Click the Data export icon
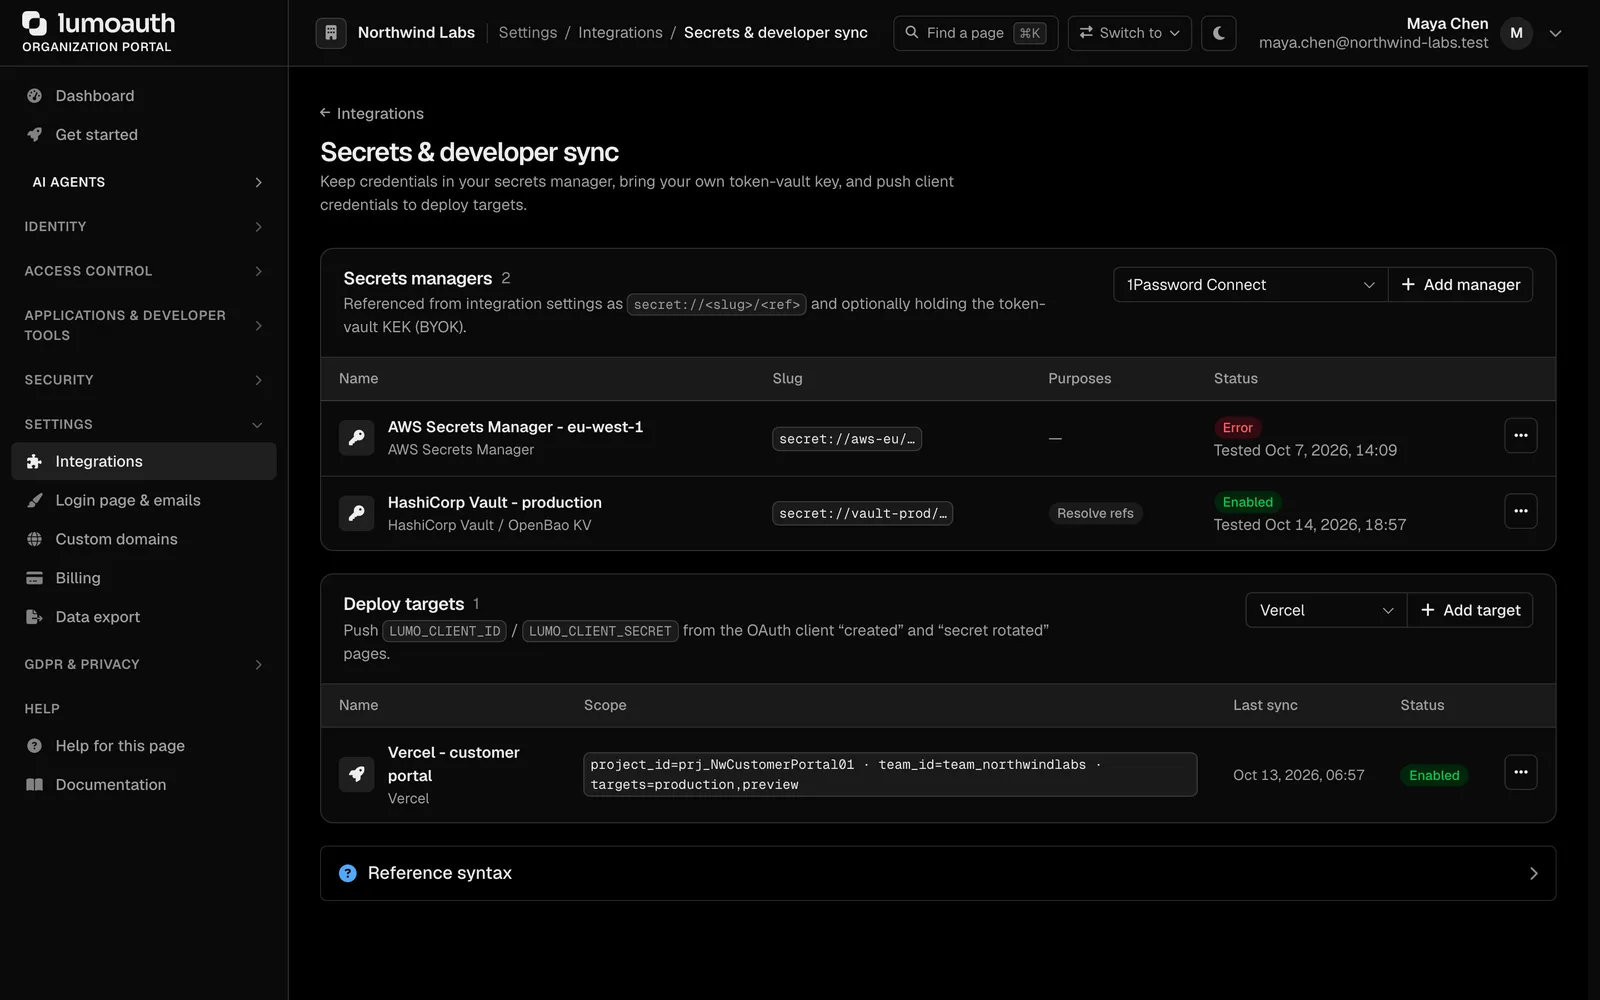This screenshot has height=1000, width=1600. (x=34, y=617)
